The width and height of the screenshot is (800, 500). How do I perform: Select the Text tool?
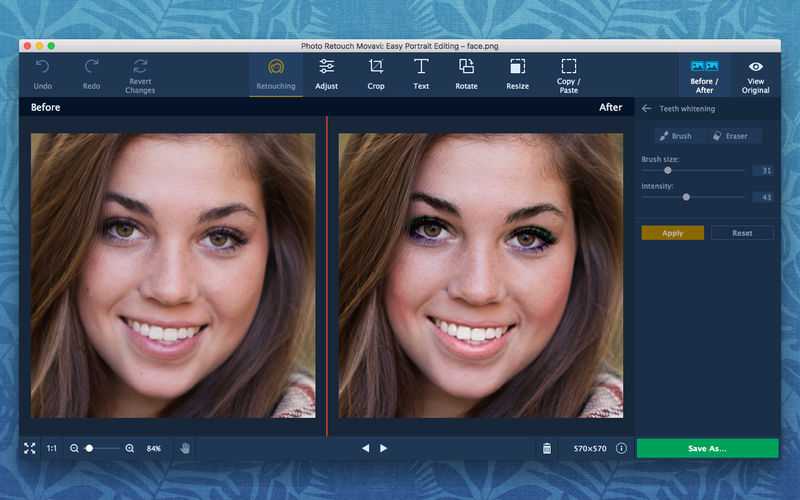421,76
